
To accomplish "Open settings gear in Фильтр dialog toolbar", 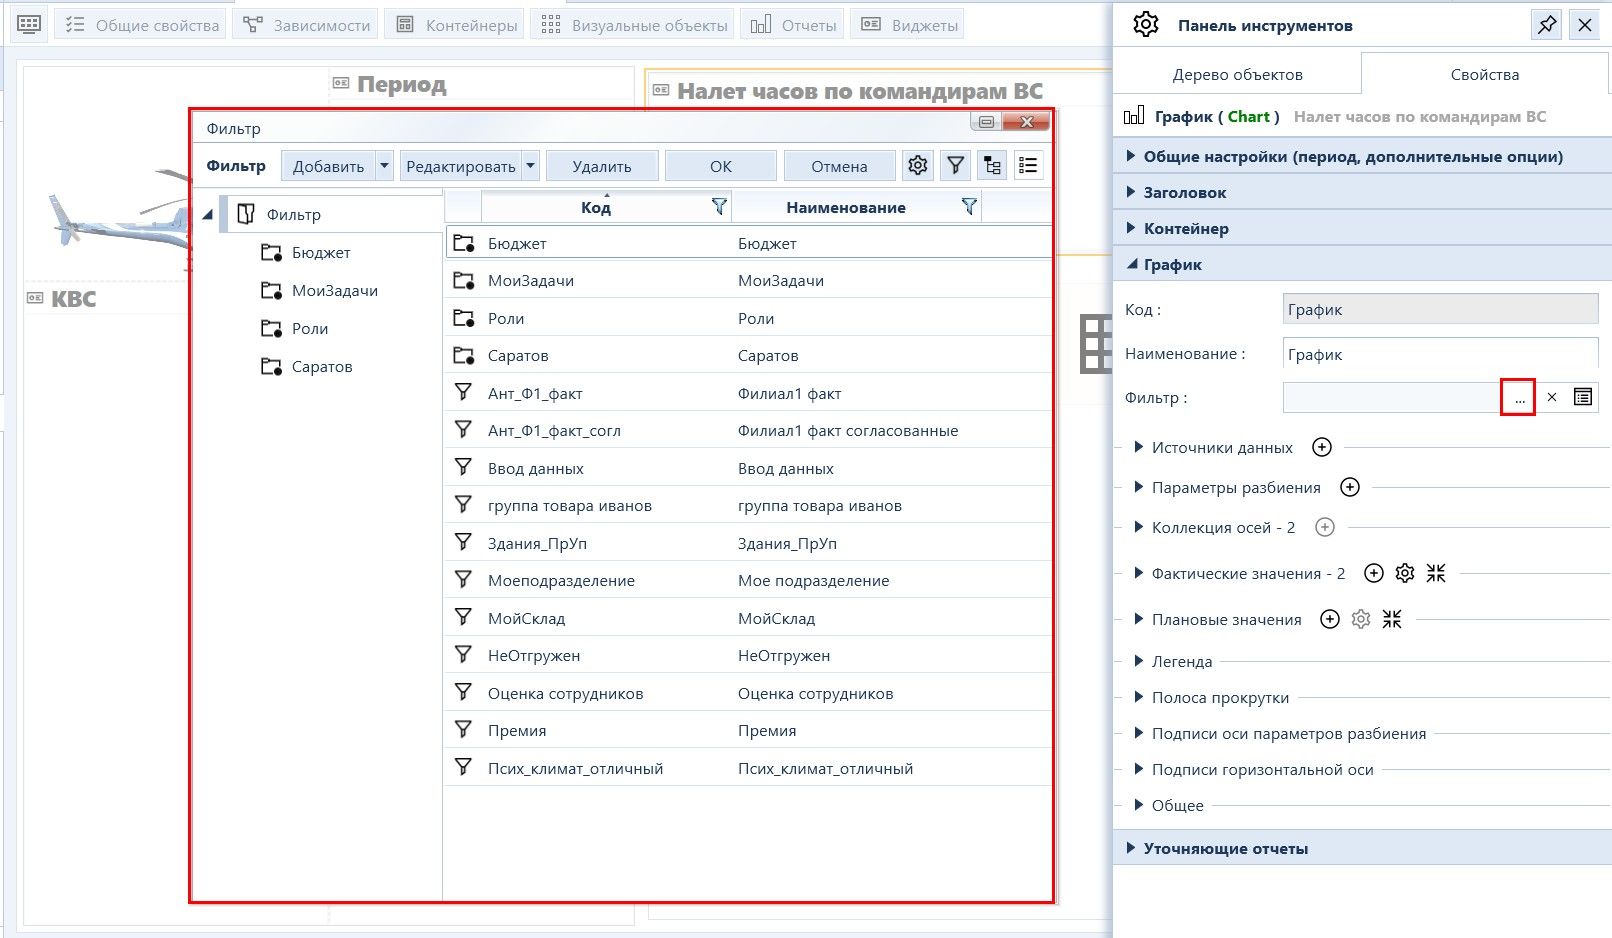I will (918, 166).
